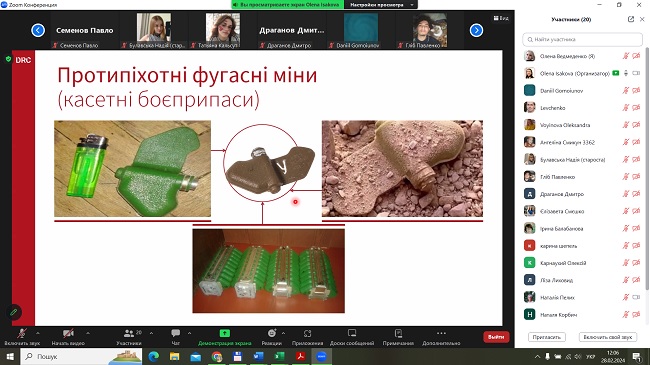The height and width of the screenshot is (365, 650).
Task: Expand video options arrow next to camera
Action: pyautogui.click(x=88, y=333)
